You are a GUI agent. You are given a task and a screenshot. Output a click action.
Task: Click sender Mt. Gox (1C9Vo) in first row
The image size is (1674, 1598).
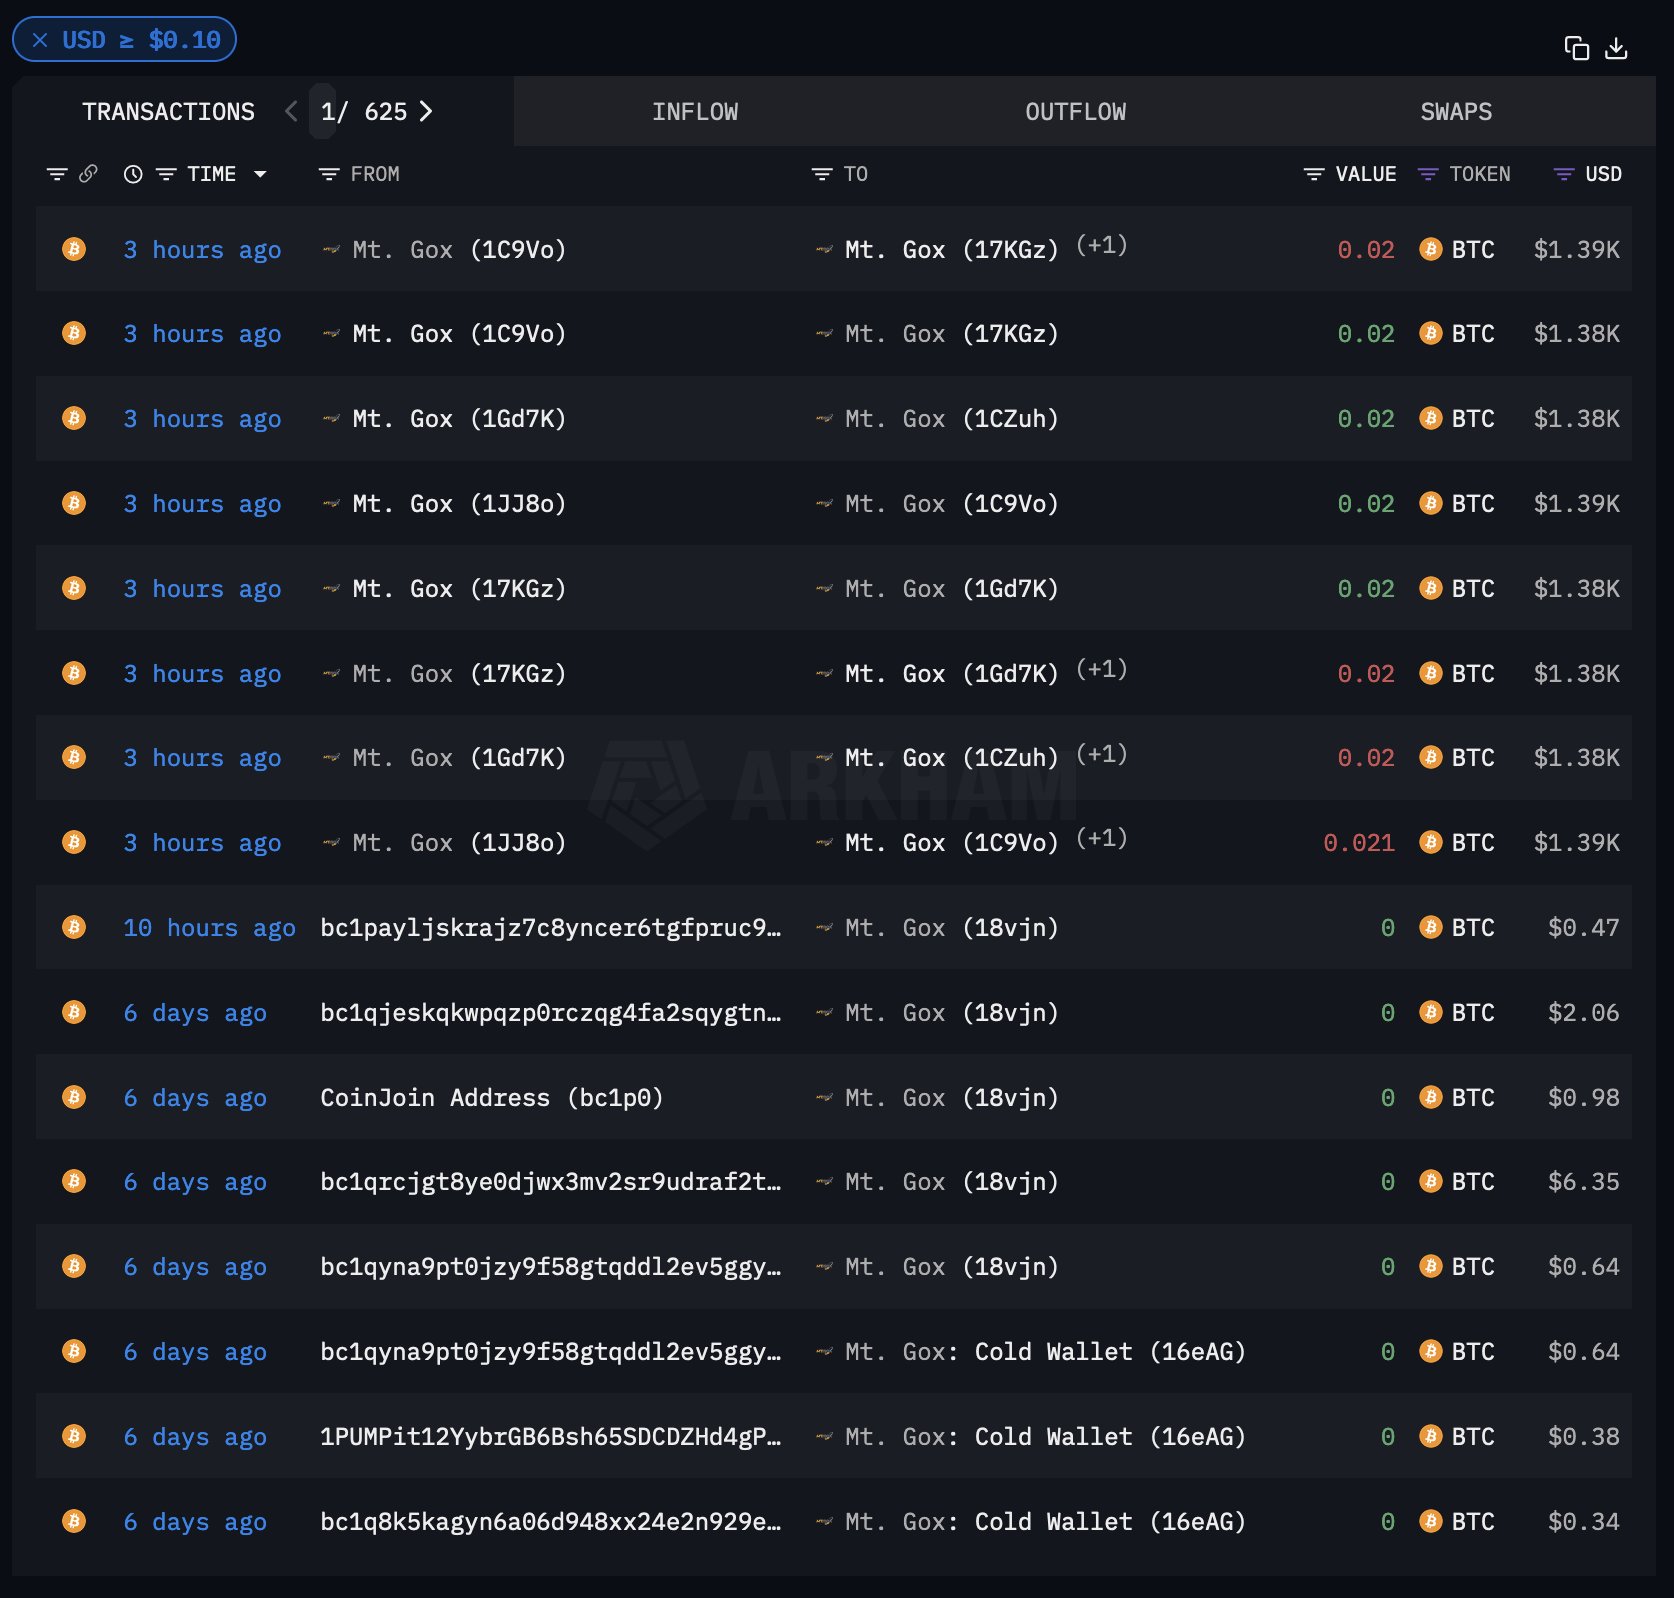(459, 250)
